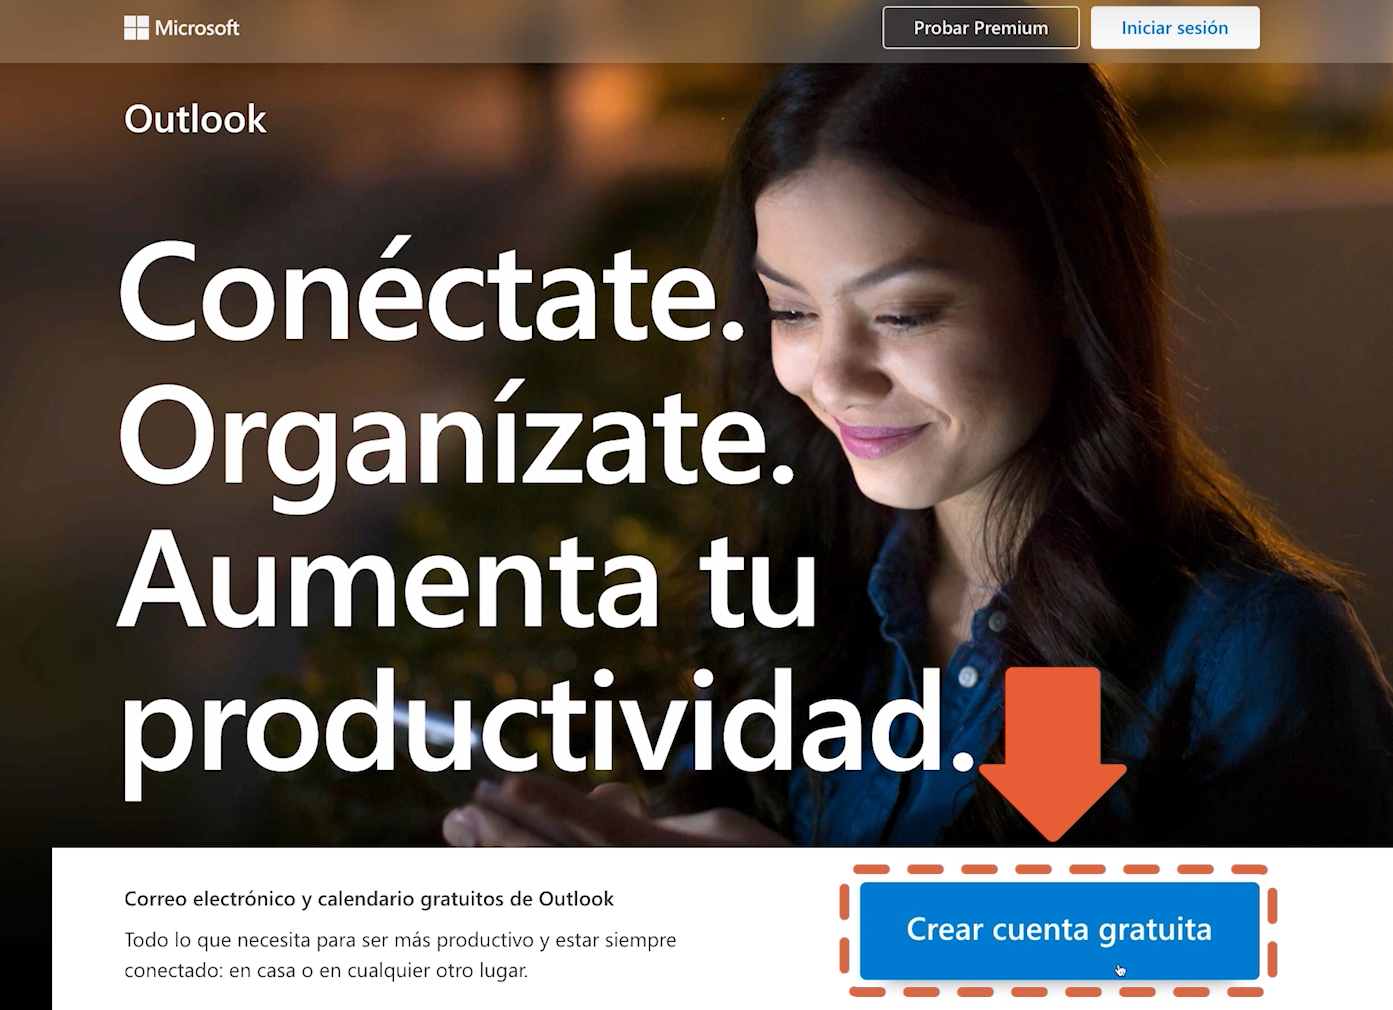
Task: Click the cursor hovering over signup button
Action: 1120,969
